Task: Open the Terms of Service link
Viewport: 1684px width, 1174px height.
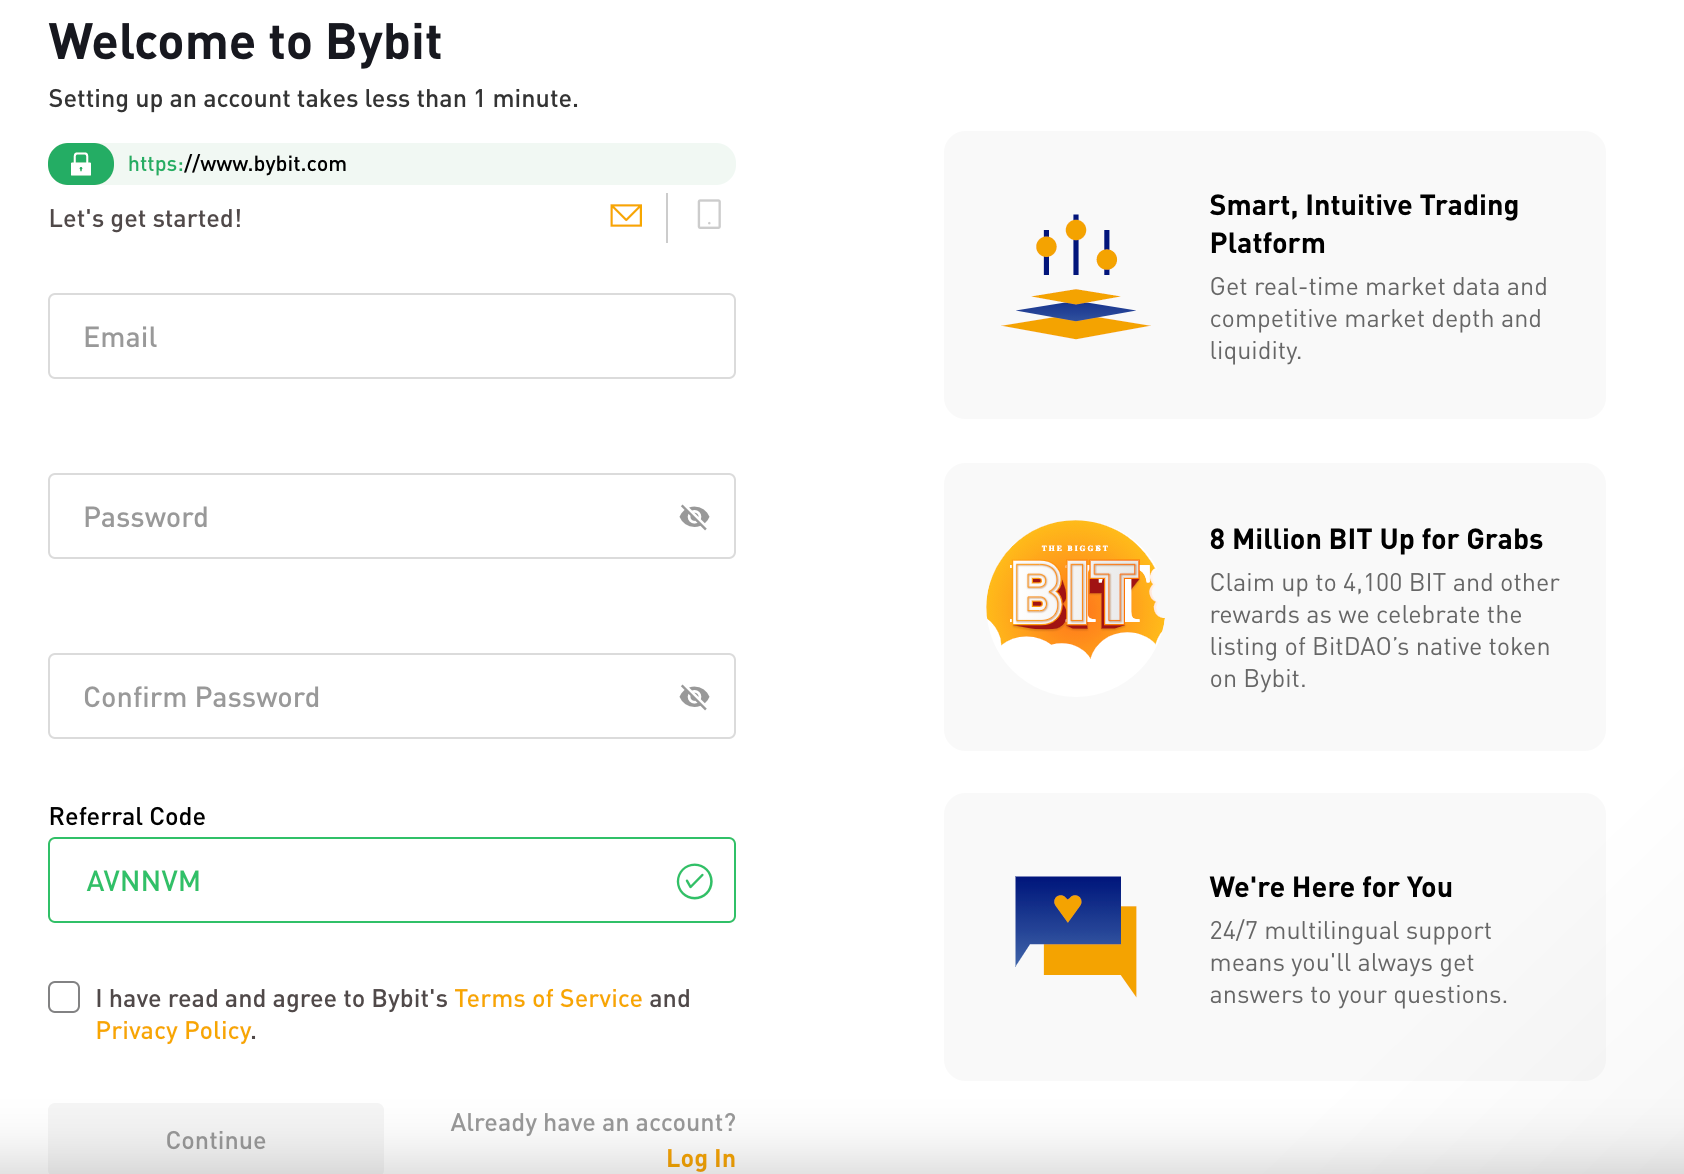Action: pos(548,999)
